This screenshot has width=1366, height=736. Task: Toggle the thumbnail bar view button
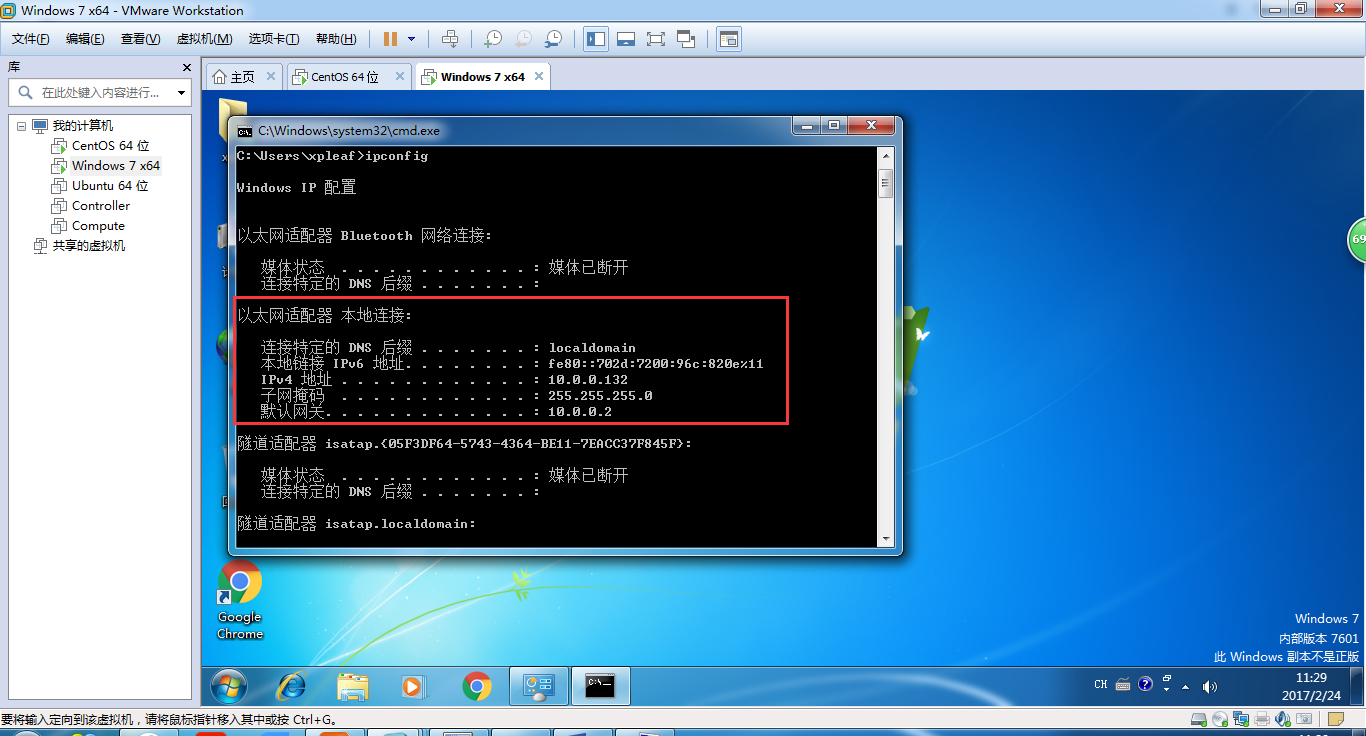tap(626, 39)
